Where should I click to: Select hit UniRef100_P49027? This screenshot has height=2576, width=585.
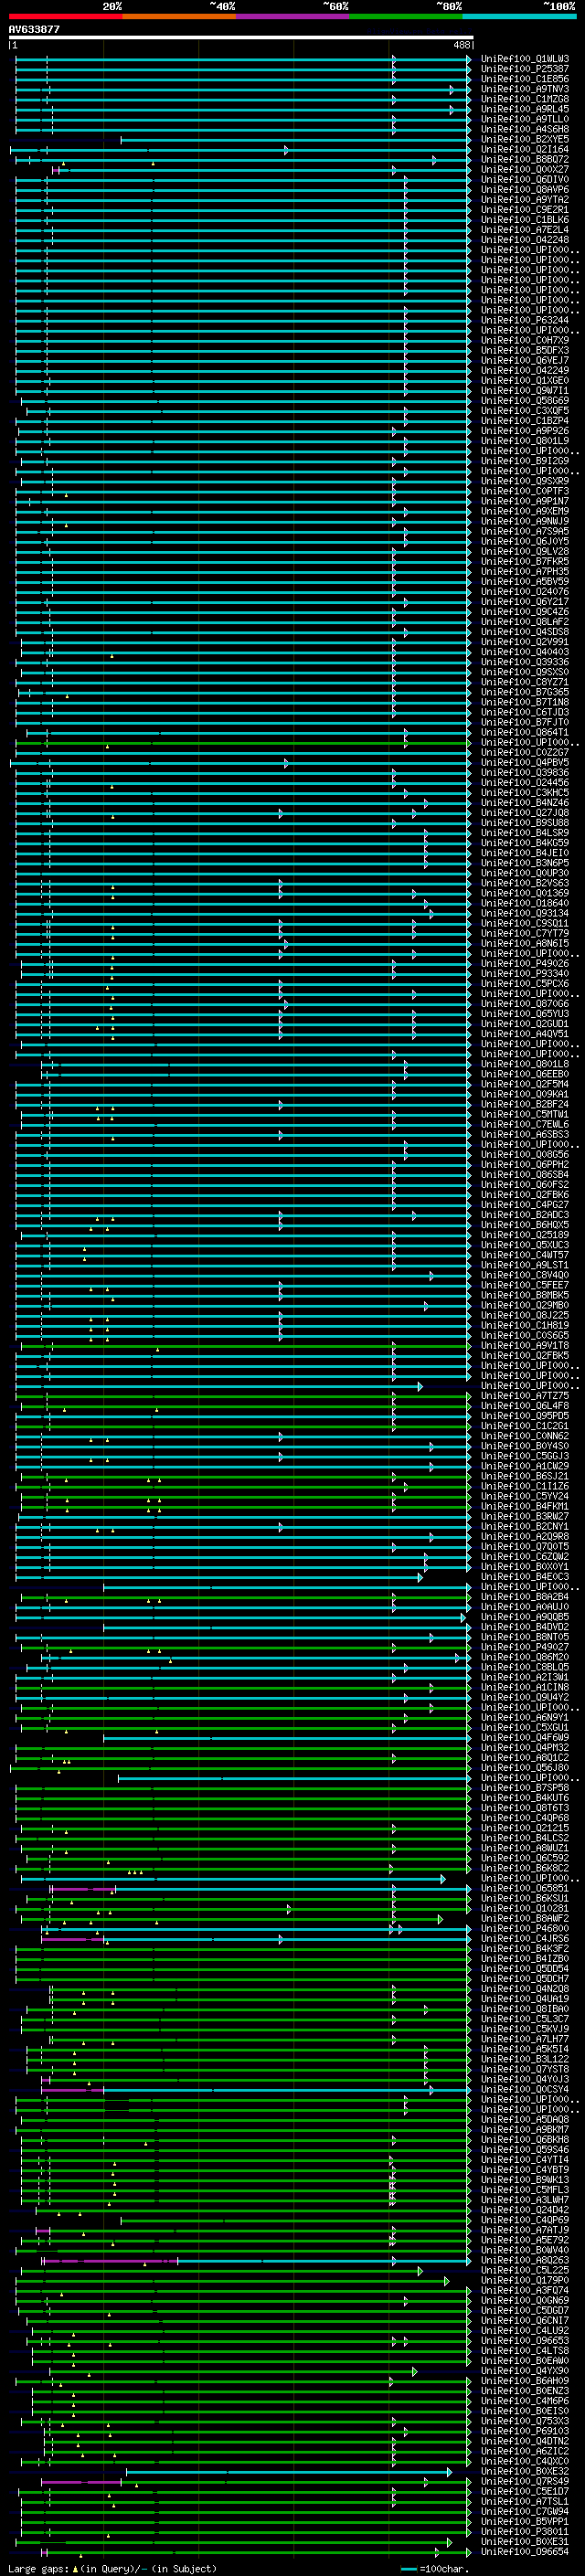point(525,1647)
